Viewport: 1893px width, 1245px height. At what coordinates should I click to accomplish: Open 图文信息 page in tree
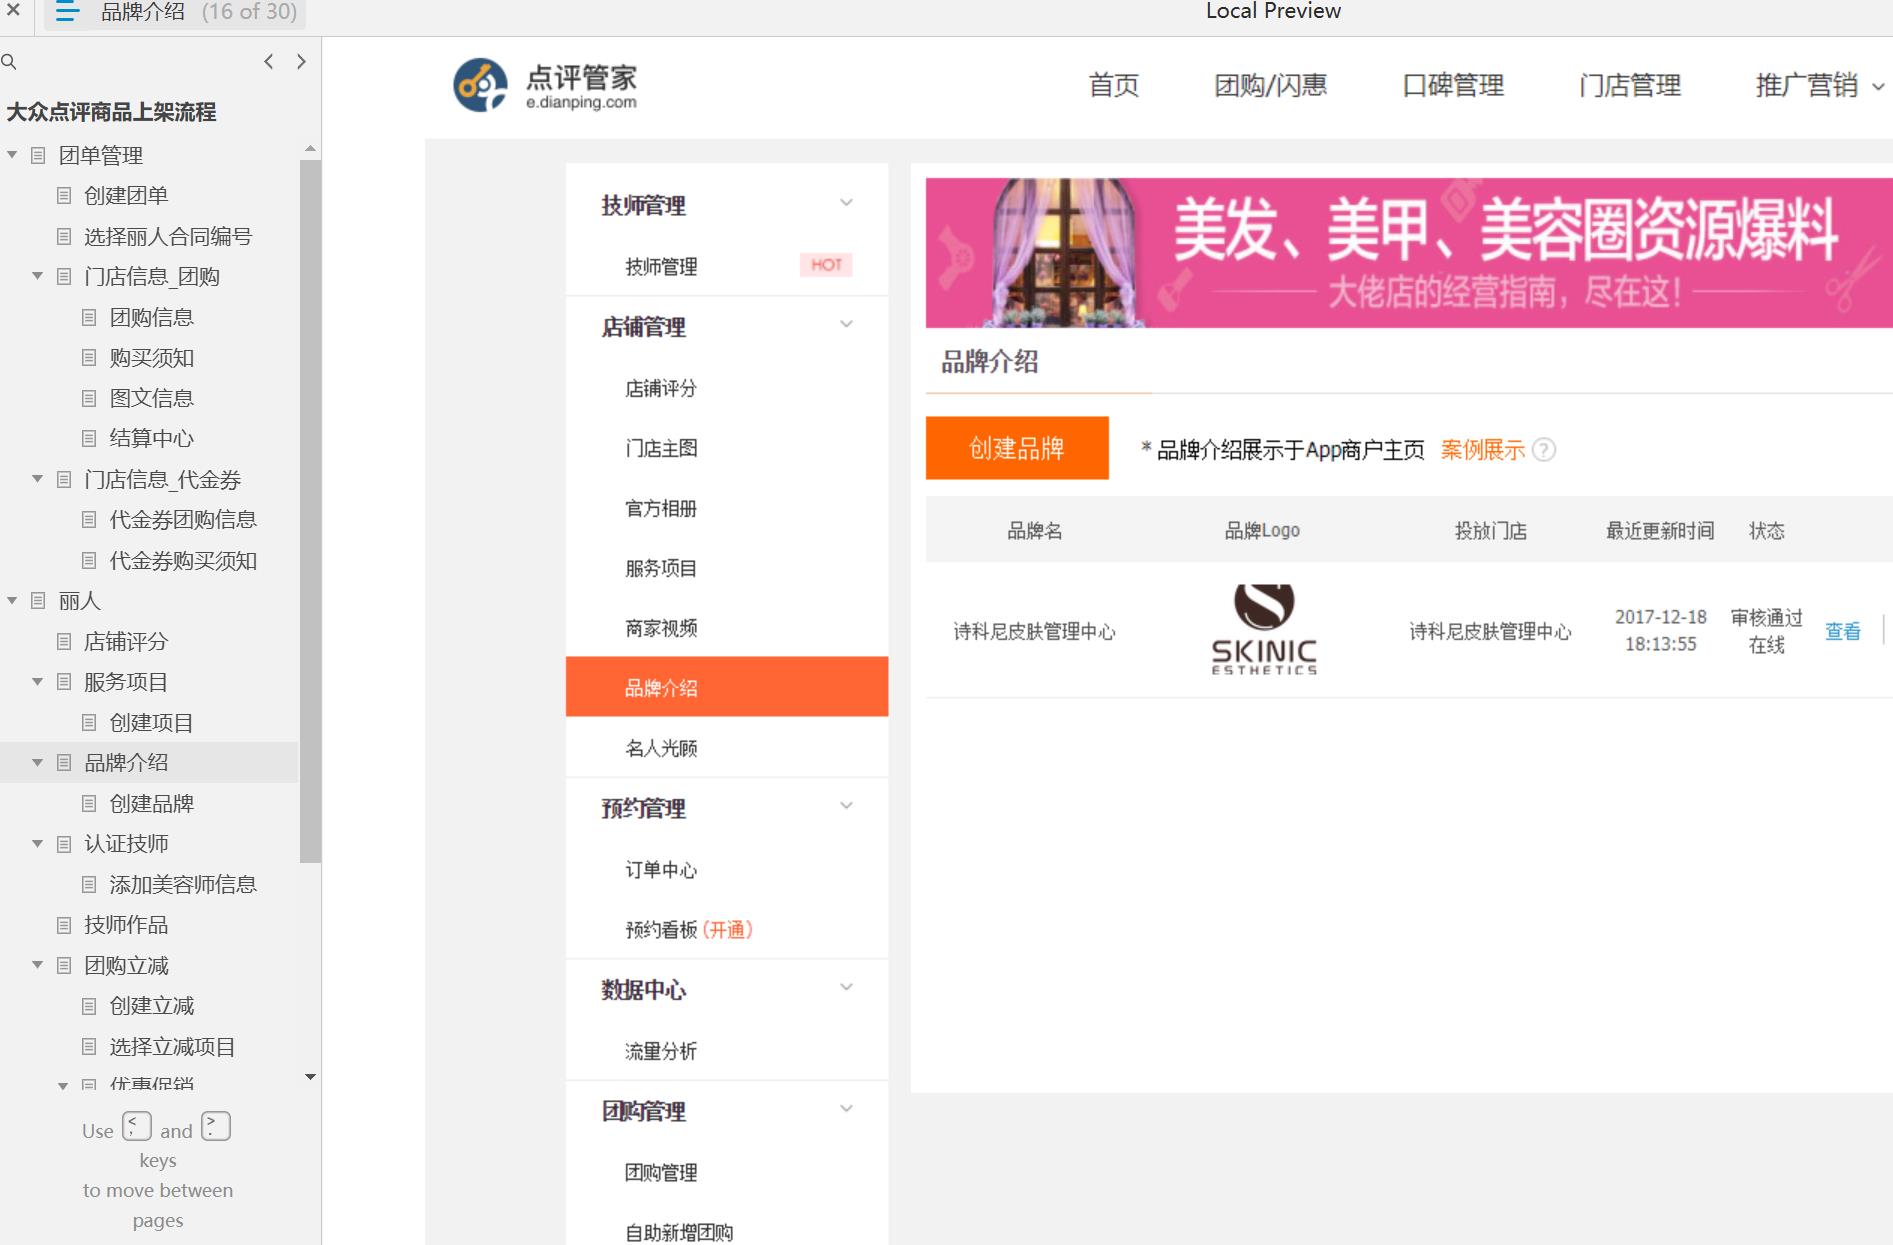click(150, 398)
